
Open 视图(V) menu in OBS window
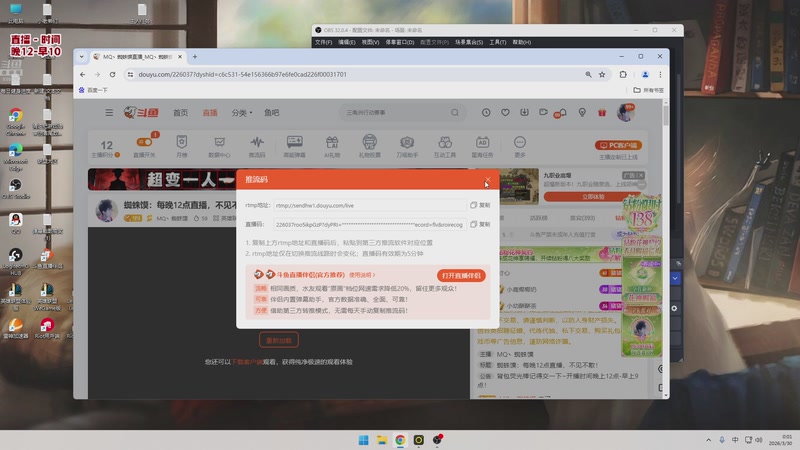coord(370,42)
